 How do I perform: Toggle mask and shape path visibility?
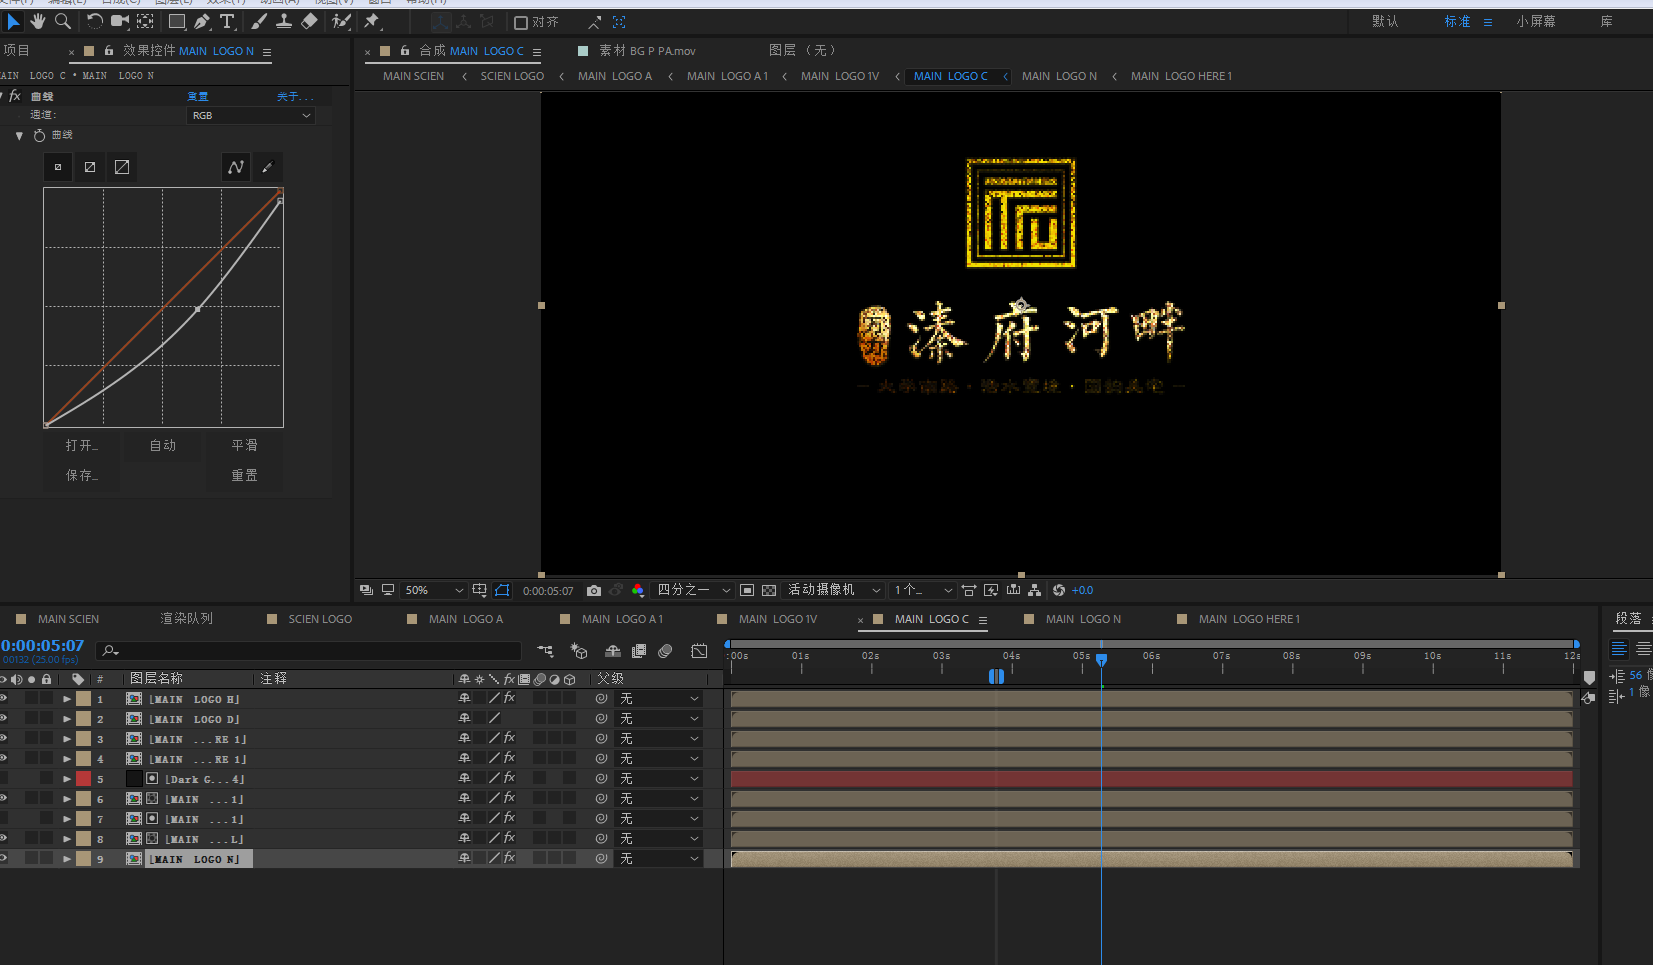pyautogui.click(x=502, y=590)
